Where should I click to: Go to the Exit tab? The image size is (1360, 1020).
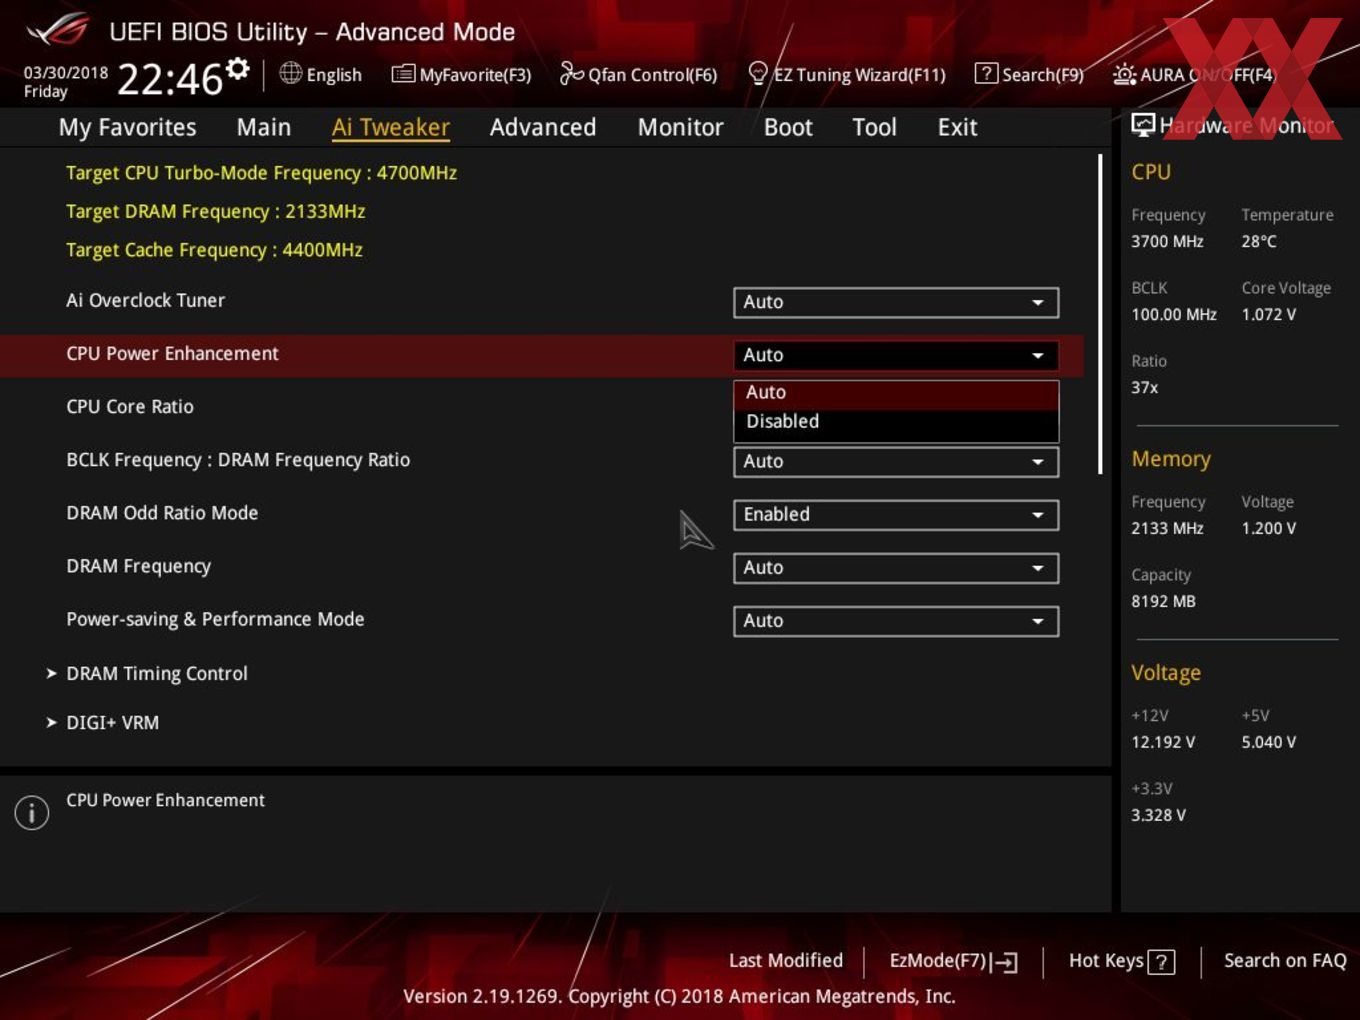click(x=957, y=127)
